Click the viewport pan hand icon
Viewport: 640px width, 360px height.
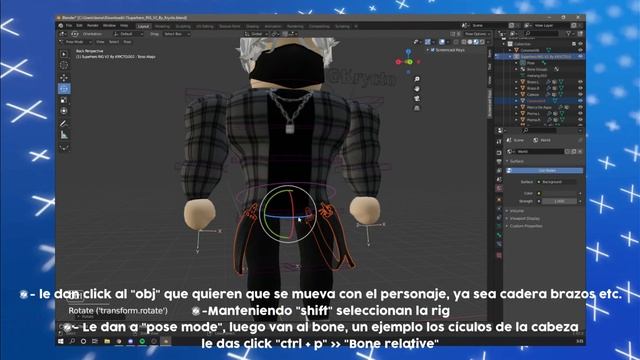(417, 89)
